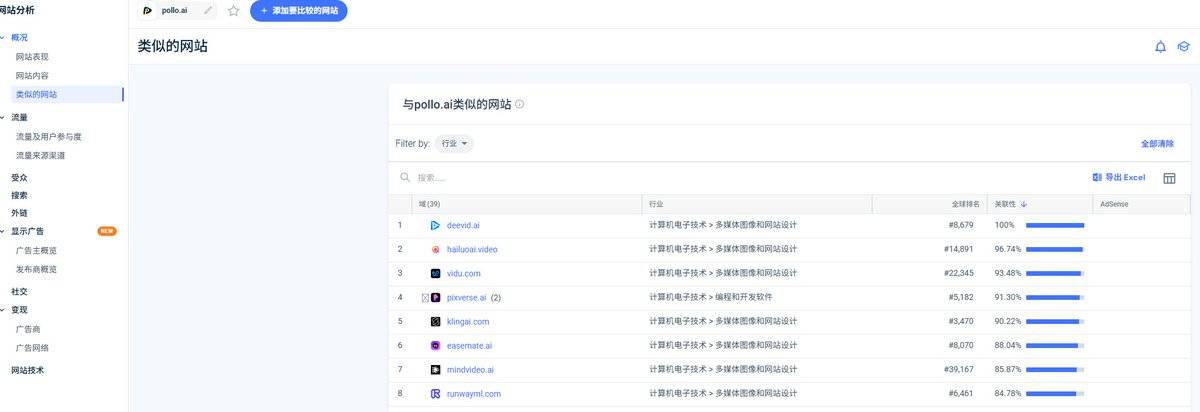Collapse the 流量 sidebar section
This screenshot has width=1200, height=412.
pyautogui.click(x=3, y=117)
